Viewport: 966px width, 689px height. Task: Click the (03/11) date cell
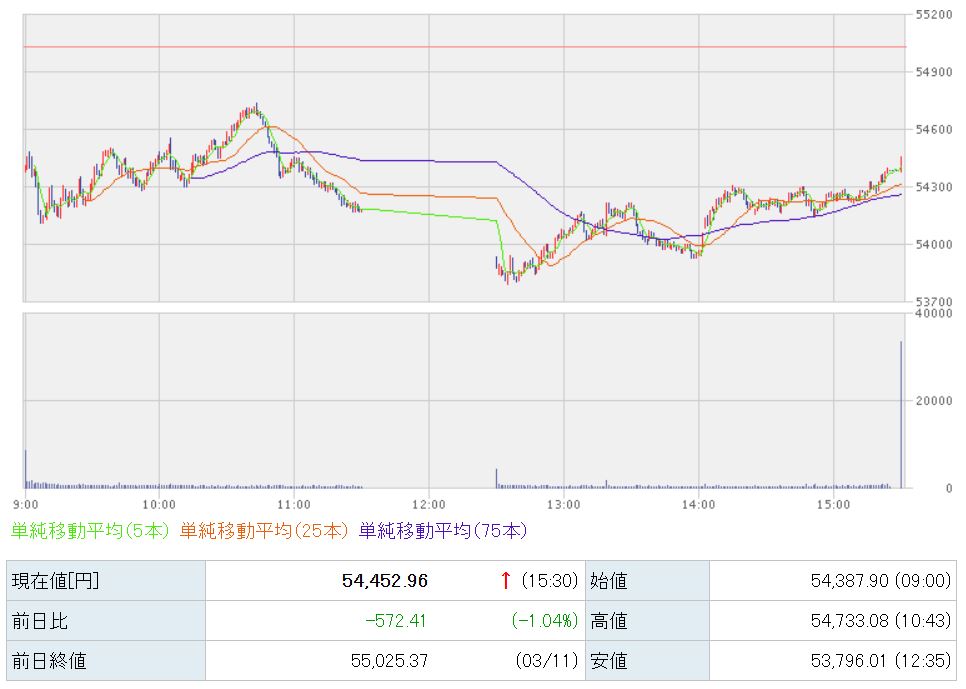tap(548, 661)
